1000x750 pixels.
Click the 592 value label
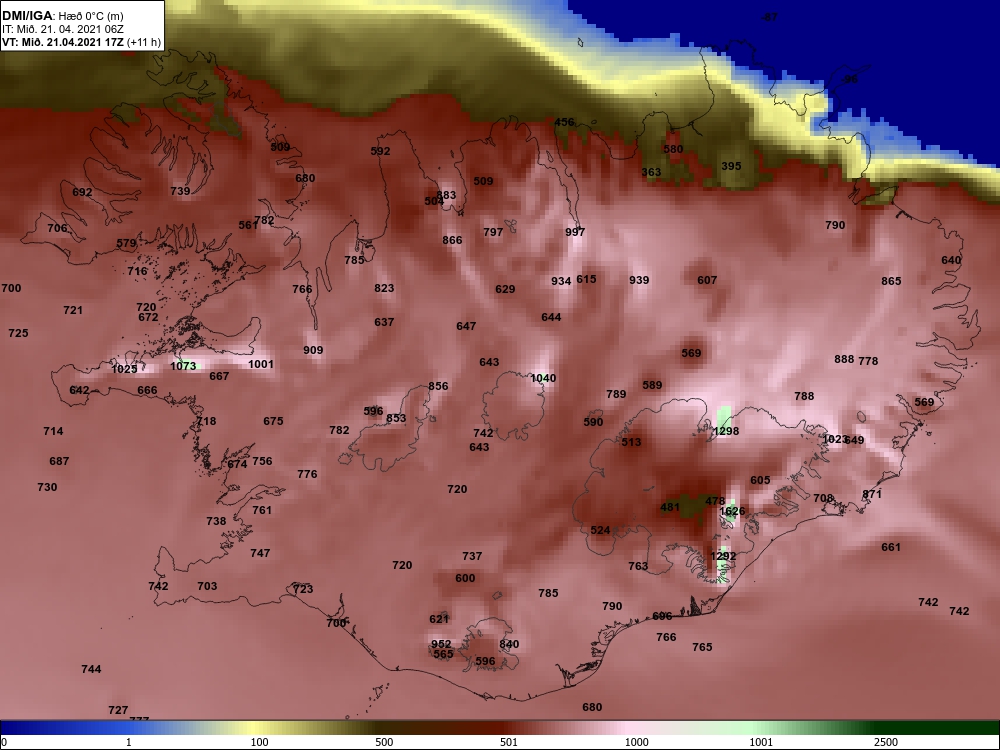(380, 151)
